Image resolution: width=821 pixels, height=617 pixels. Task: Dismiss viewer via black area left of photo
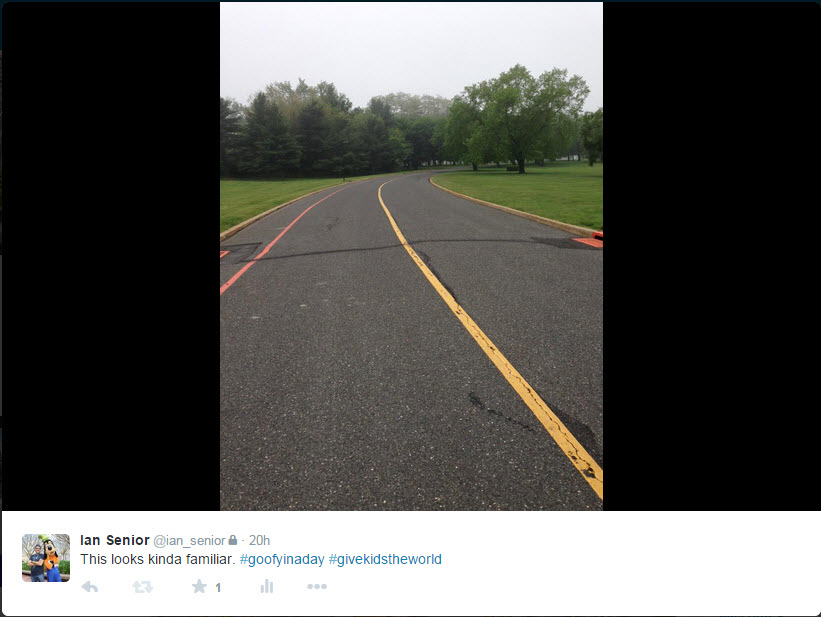click(111, 256)
